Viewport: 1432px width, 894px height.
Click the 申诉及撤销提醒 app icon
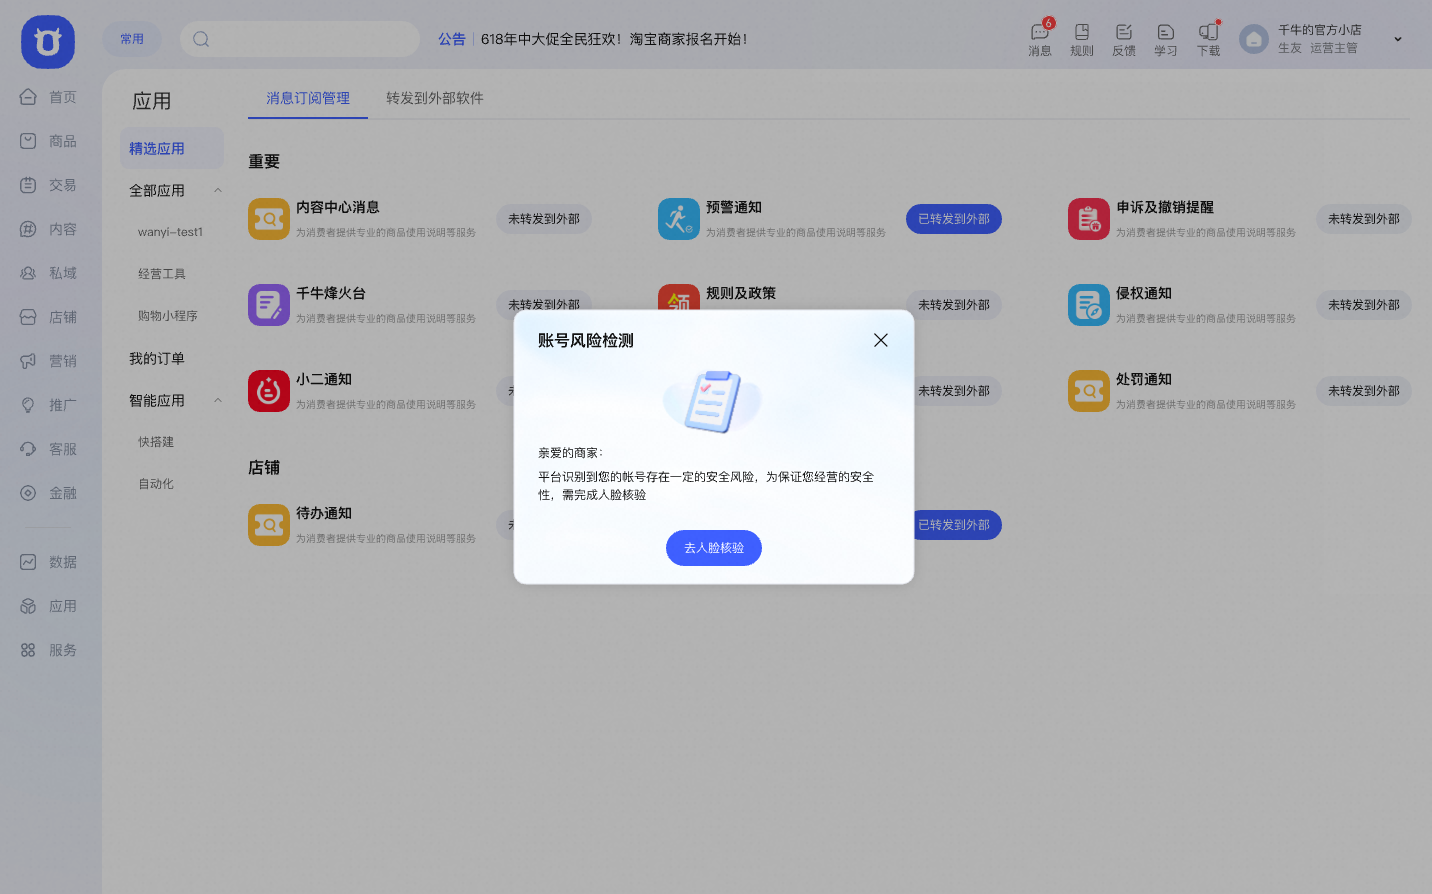pos(1089,219)
